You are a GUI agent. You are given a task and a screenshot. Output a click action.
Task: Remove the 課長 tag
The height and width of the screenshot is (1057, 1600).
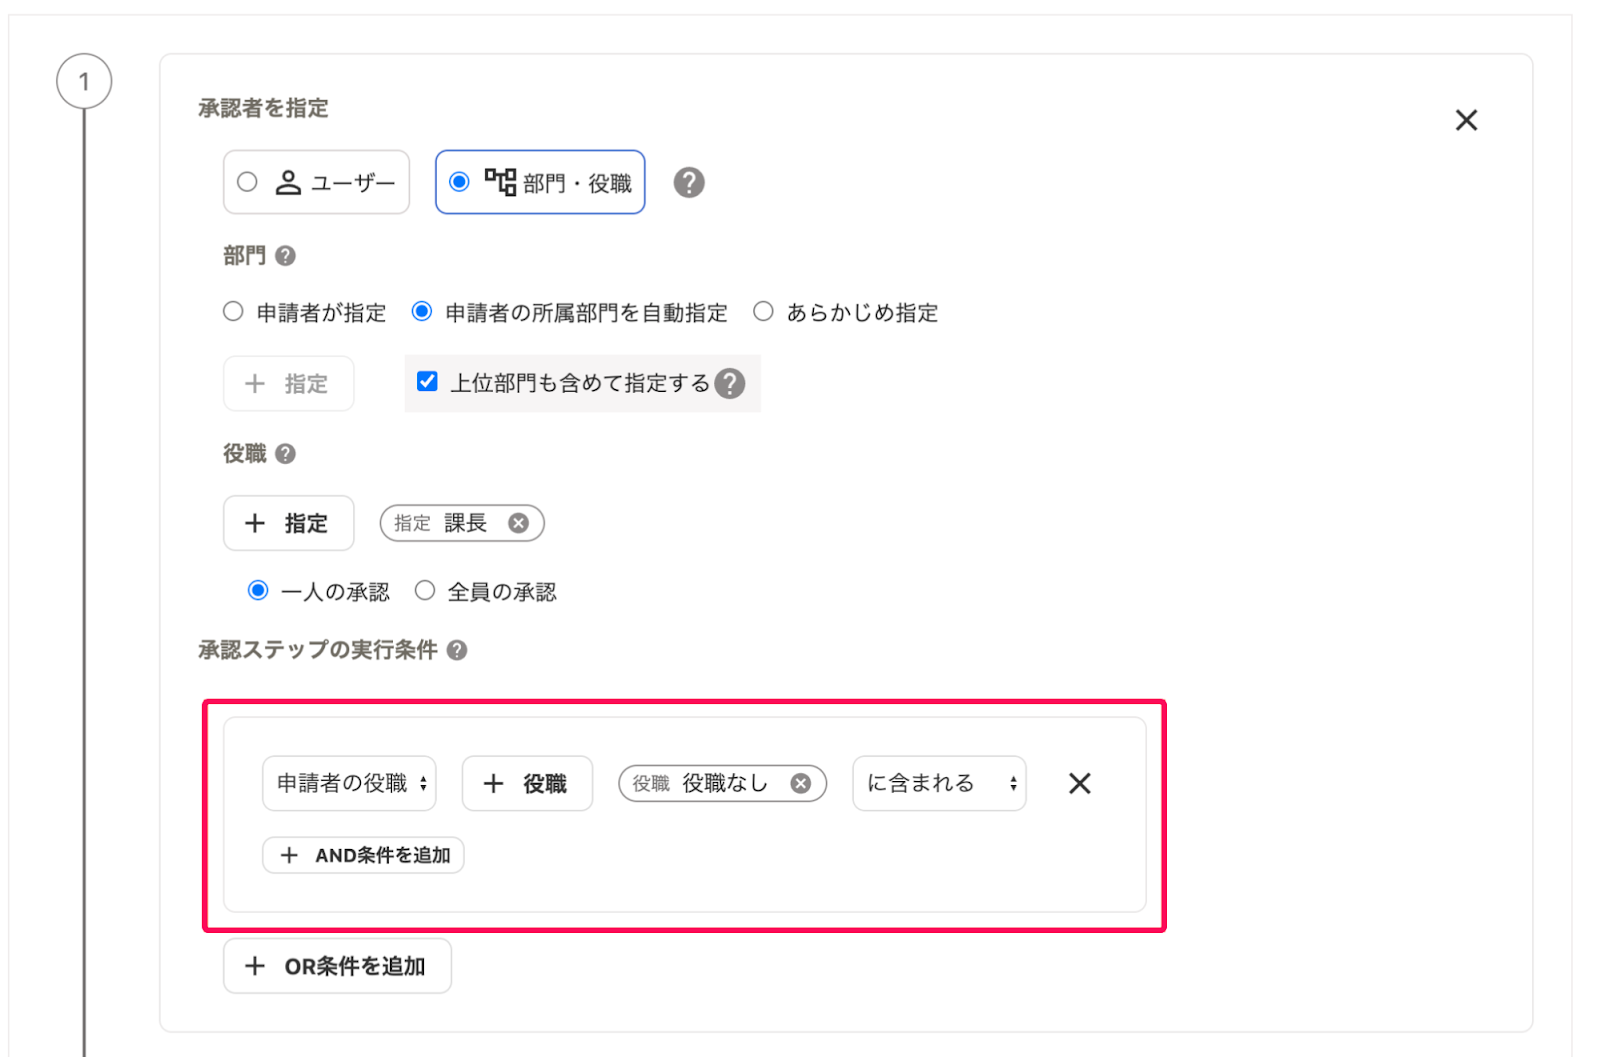tap(518, 523)
